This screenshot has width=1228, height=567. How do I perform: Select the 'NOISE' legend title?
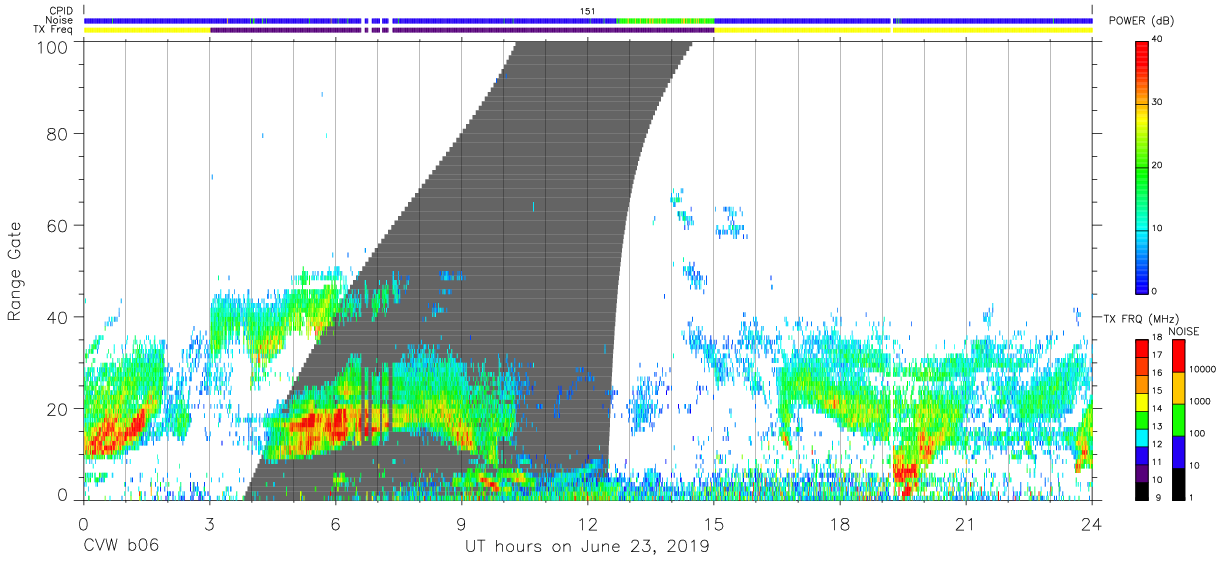(x=1183, y=331)
